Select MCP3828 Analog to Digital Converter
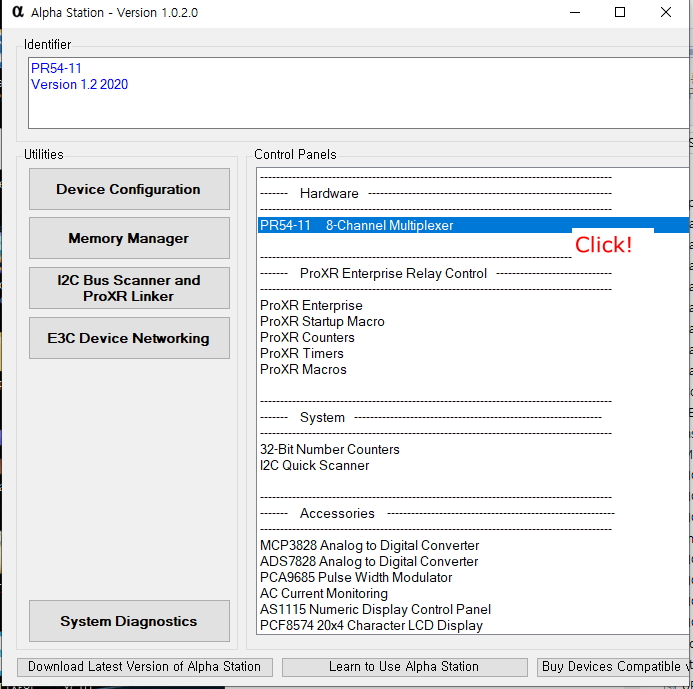The height and width of the screenshot is (689, 693). pyautogui.click(x=369, y=546)
